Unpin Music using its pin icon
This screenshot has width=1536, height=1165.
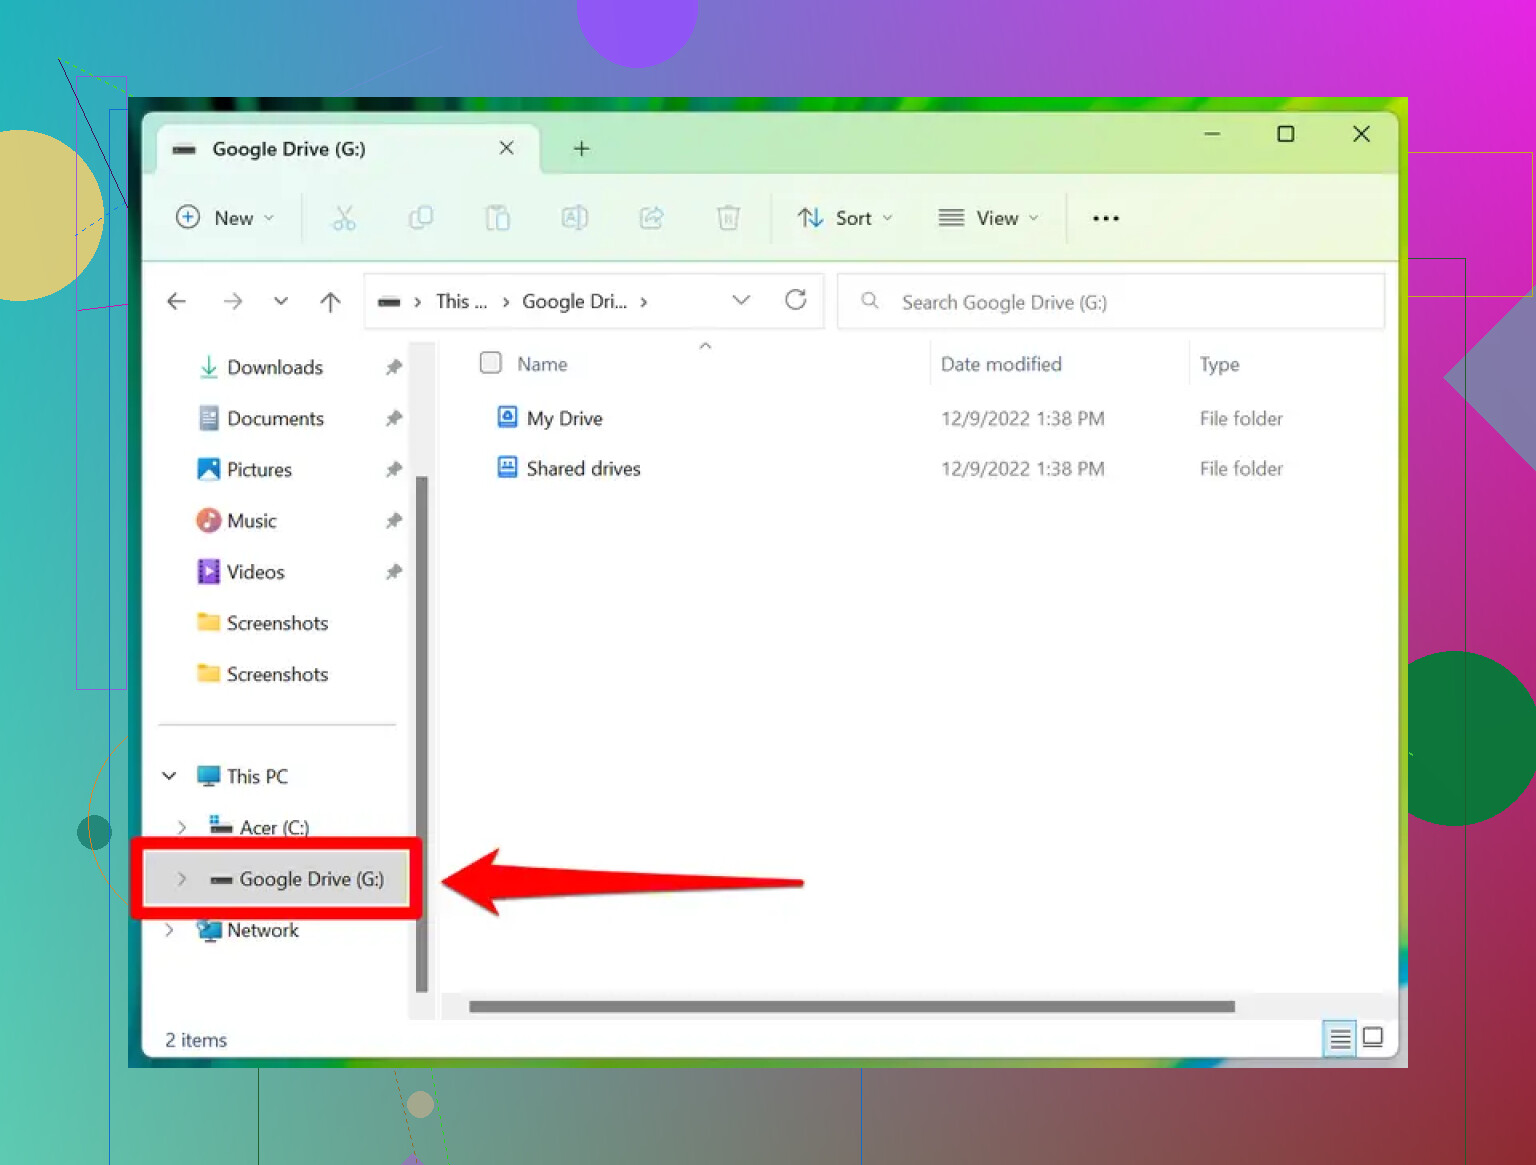coord(394,520)
